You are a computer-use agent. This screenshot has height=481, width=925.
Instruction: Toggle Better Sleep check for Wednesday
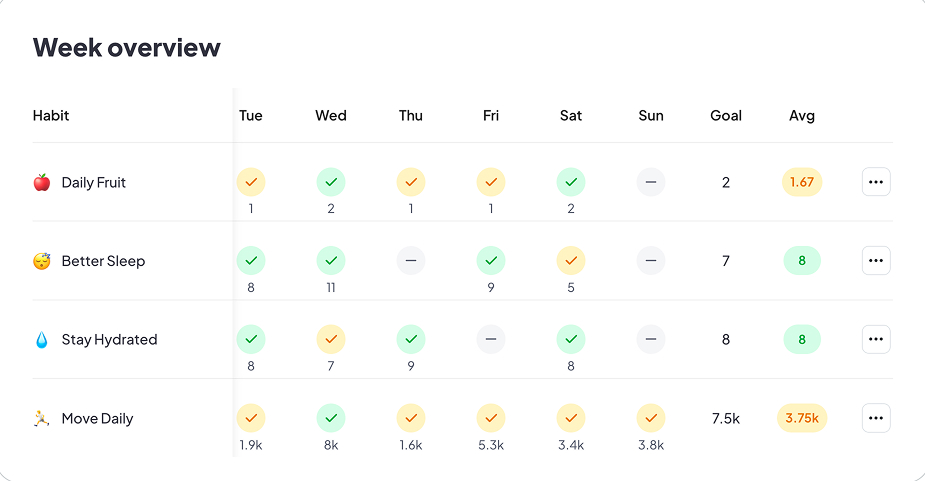tap(331, 261)
